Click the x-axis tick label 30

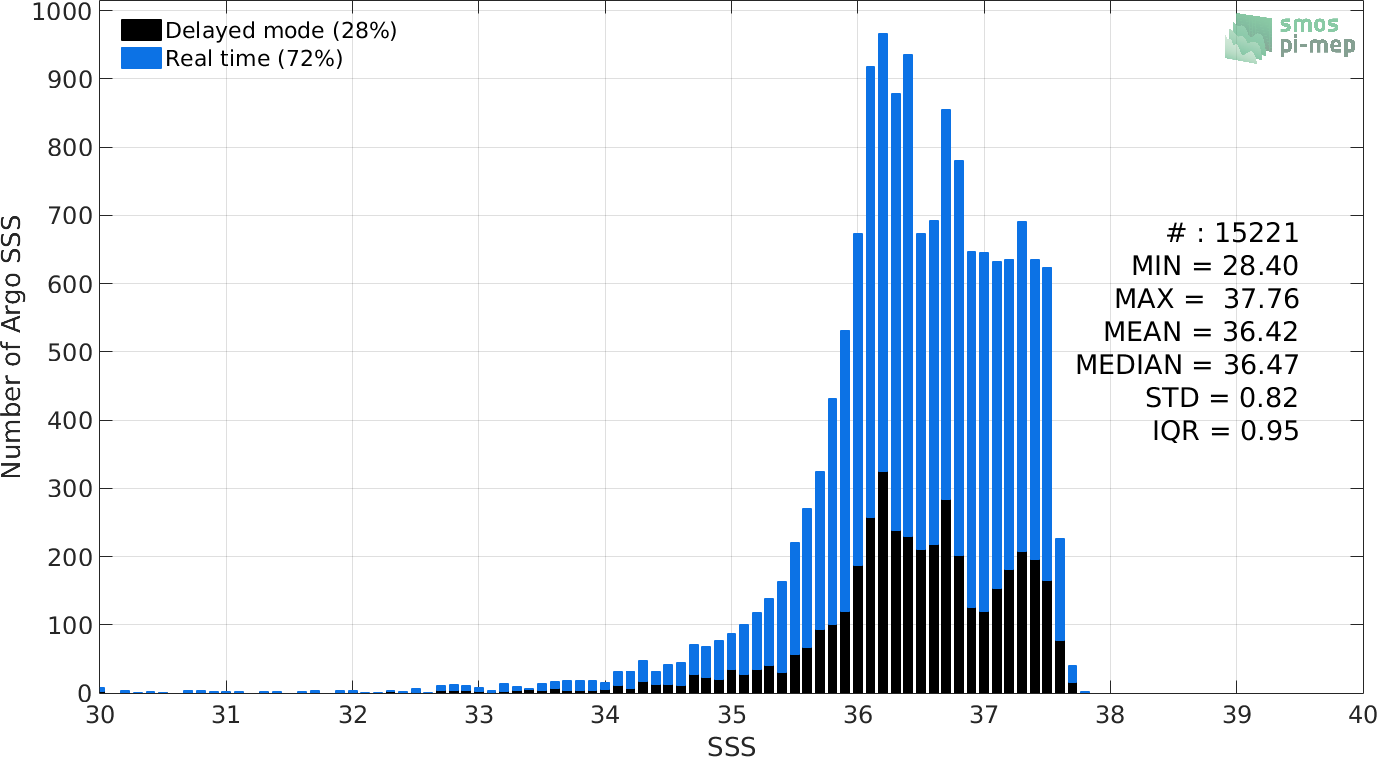[x=100, y=715]
